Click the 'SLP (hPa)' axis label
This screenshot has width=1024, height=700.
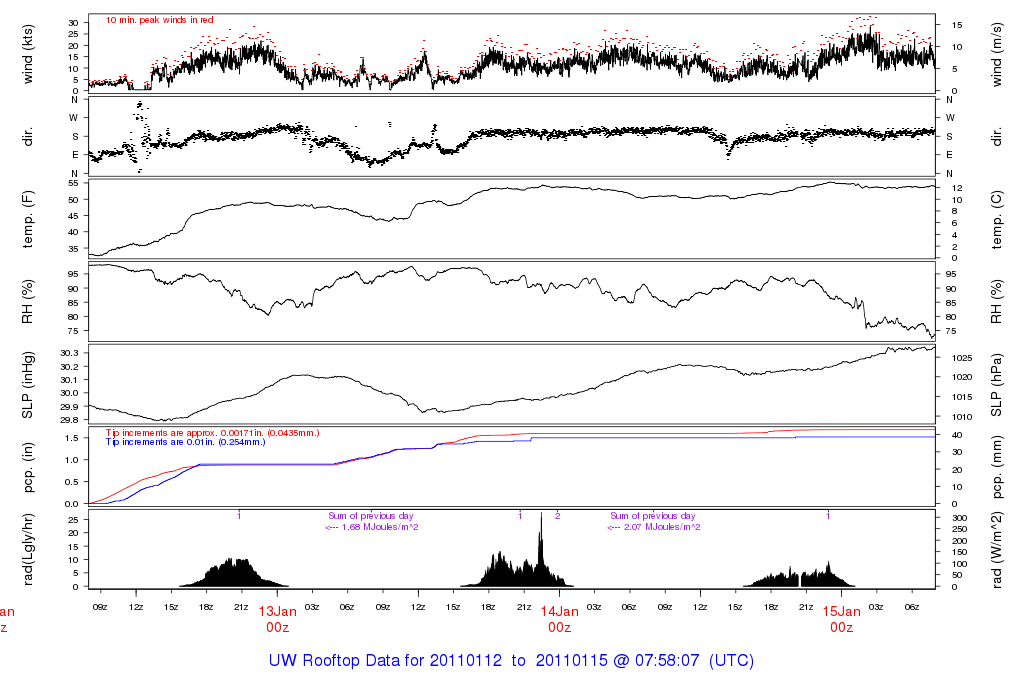(x=996, y=385)
